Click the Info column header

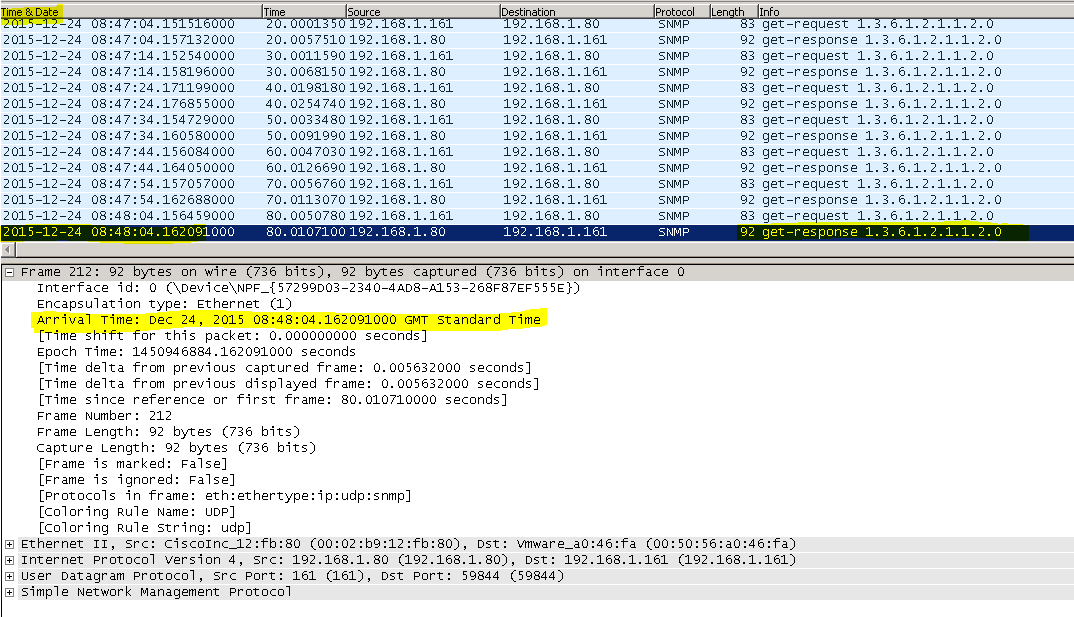click(x=916, y=12)
